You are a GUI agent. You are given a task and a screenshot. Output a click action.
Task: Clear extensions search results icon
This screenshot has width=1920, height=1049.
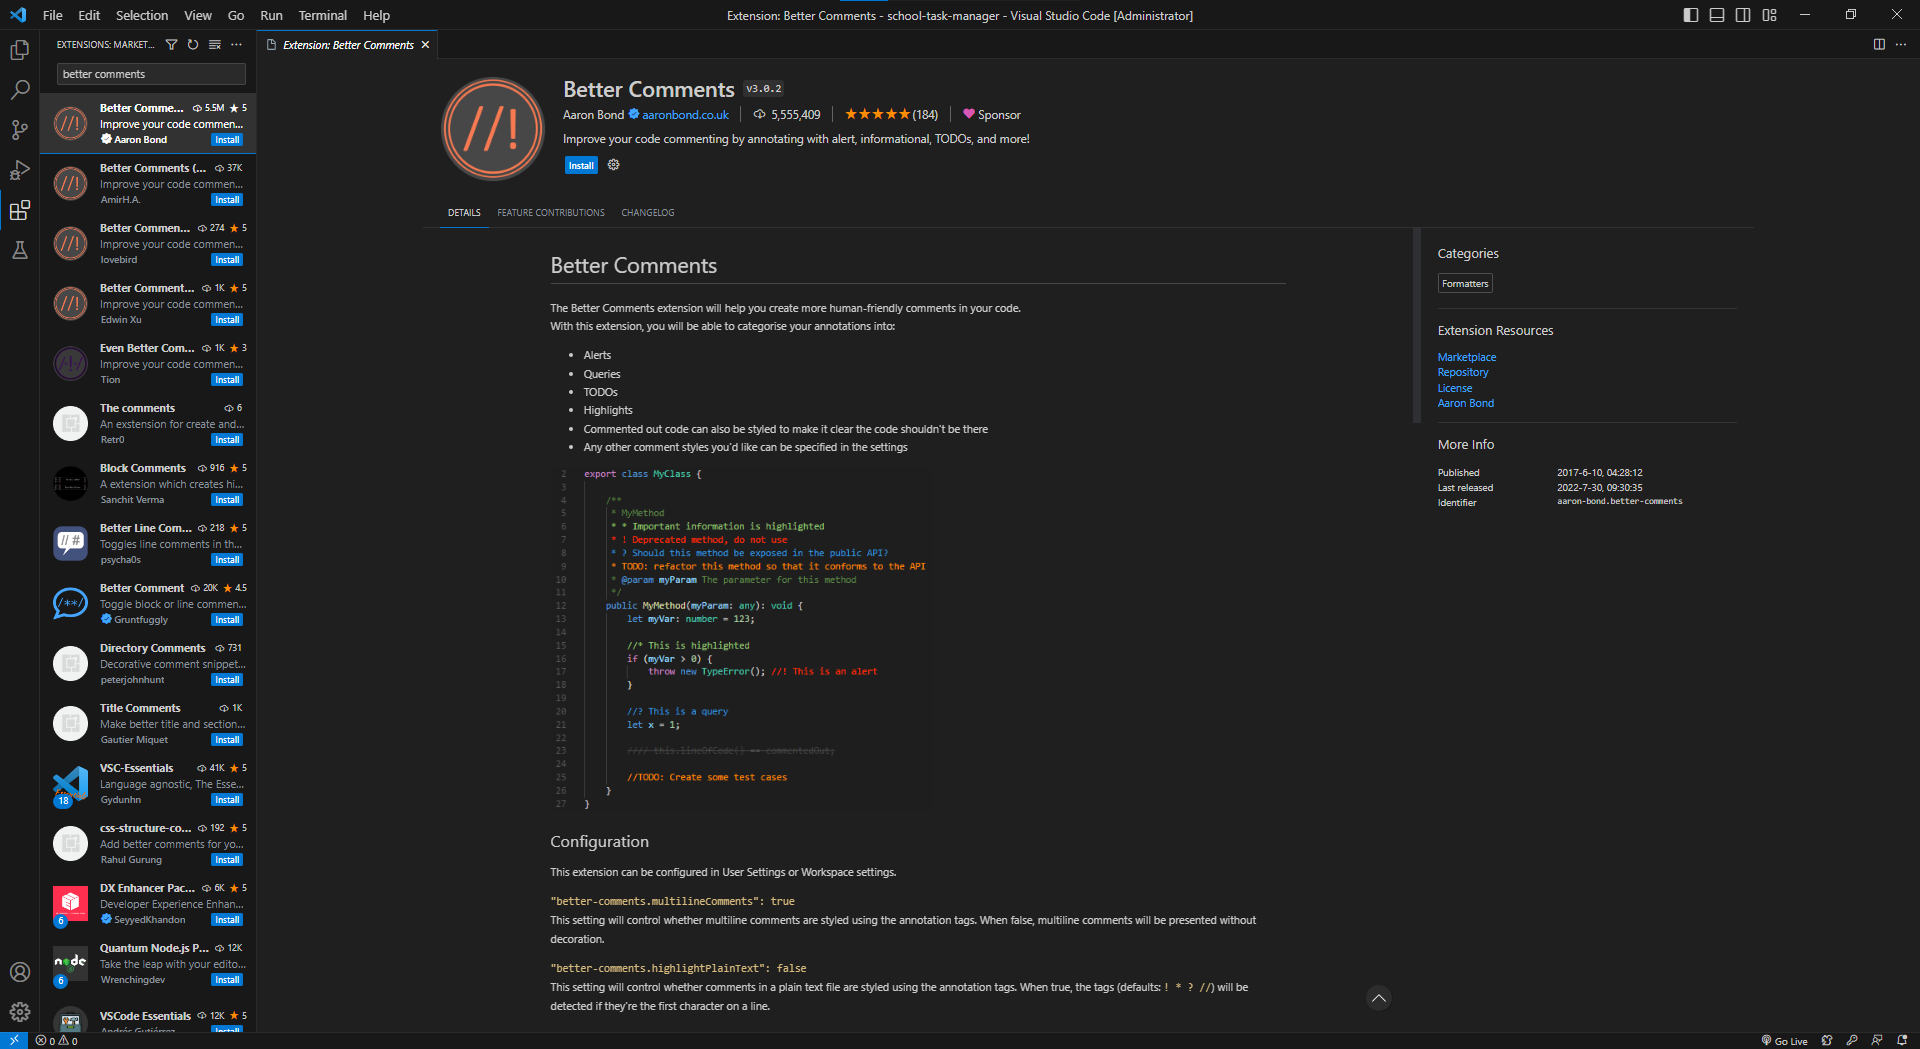pyautogui.click(x=215, y=44)
